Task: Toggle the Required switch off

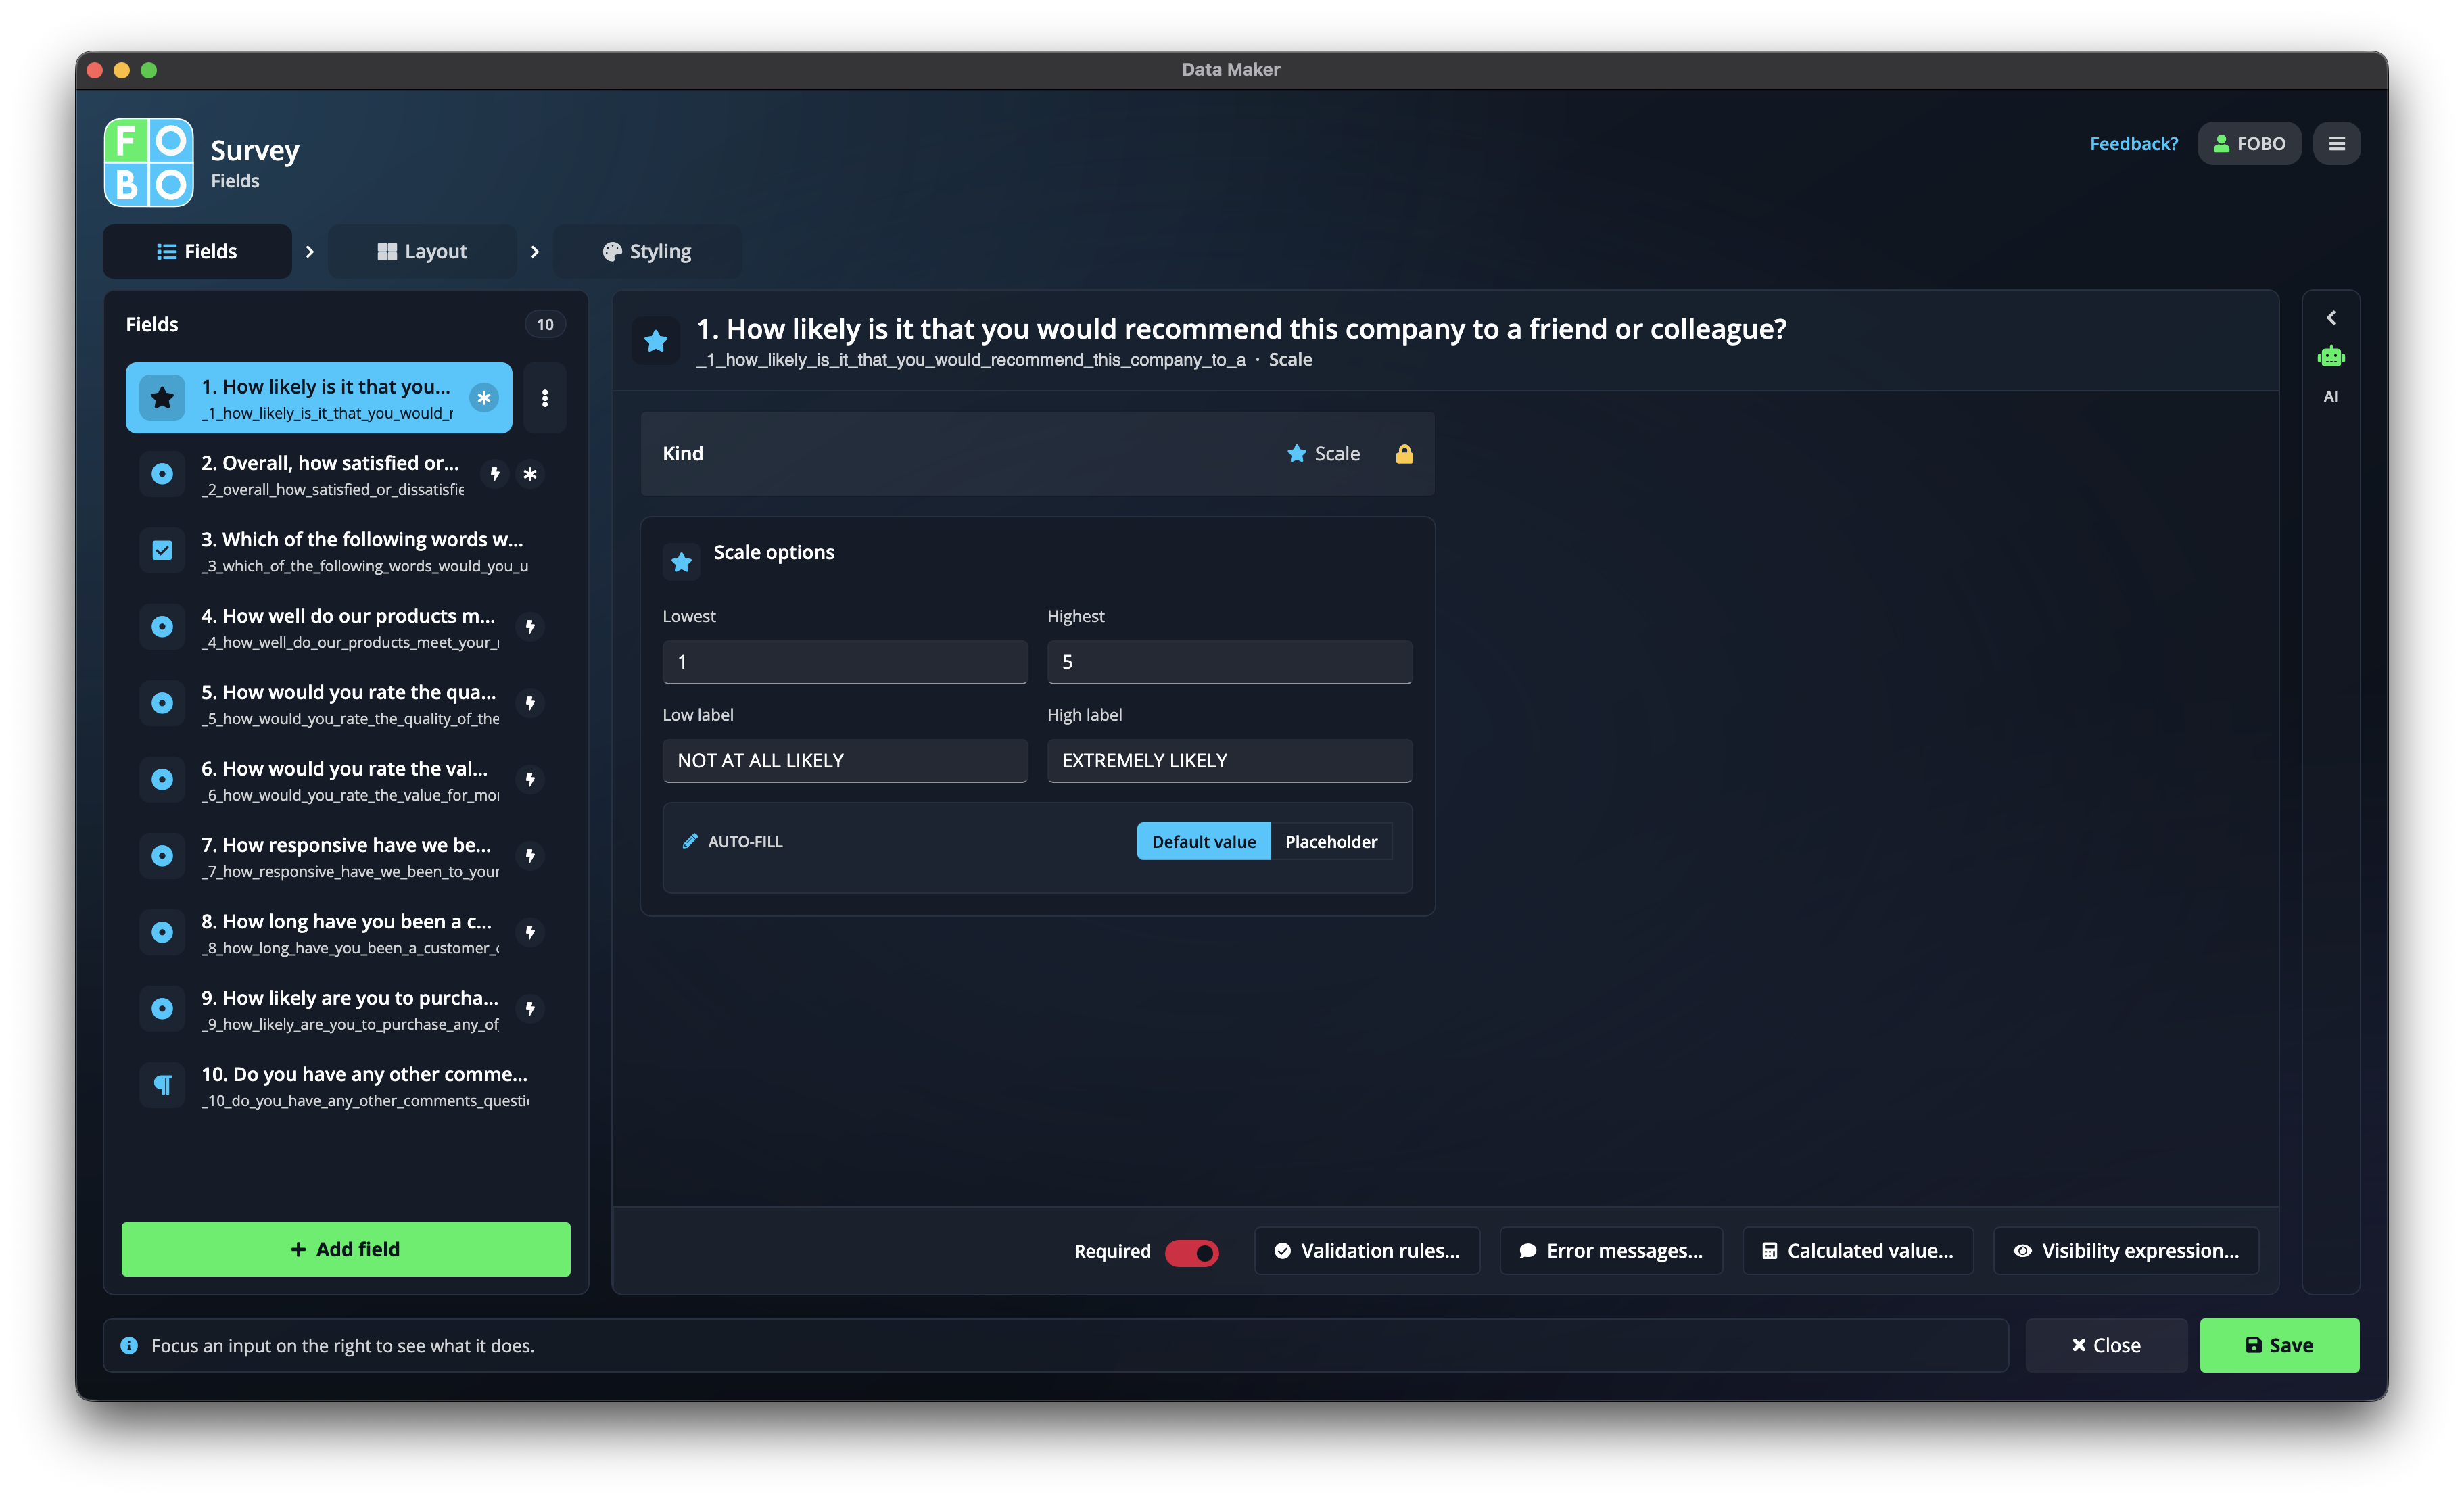Action: pyautogui.click(x=1191, y=1252)
